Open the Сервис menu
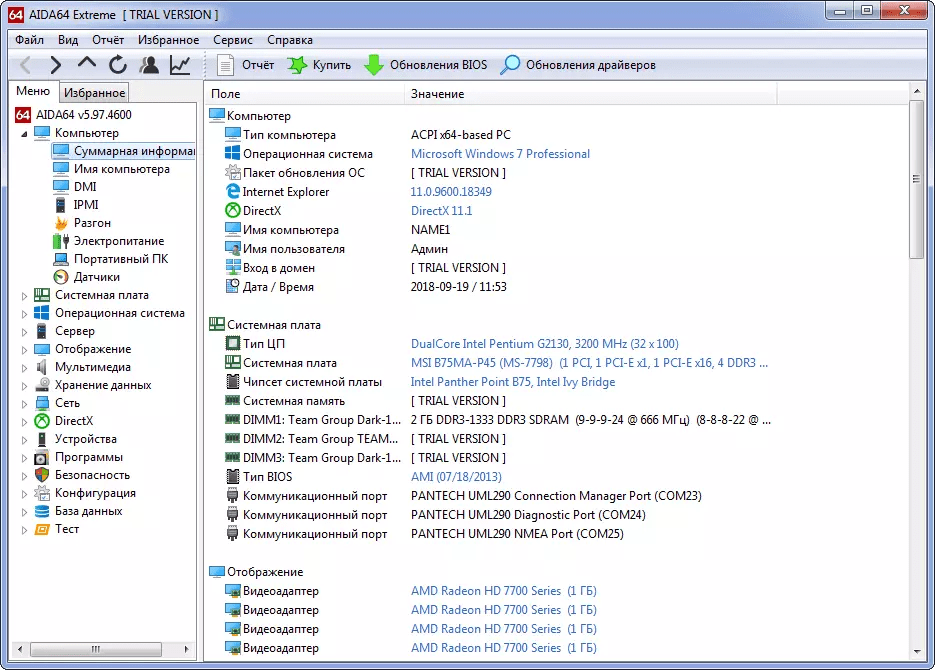The width and height of the screenshot is (935, 670). 233,40
